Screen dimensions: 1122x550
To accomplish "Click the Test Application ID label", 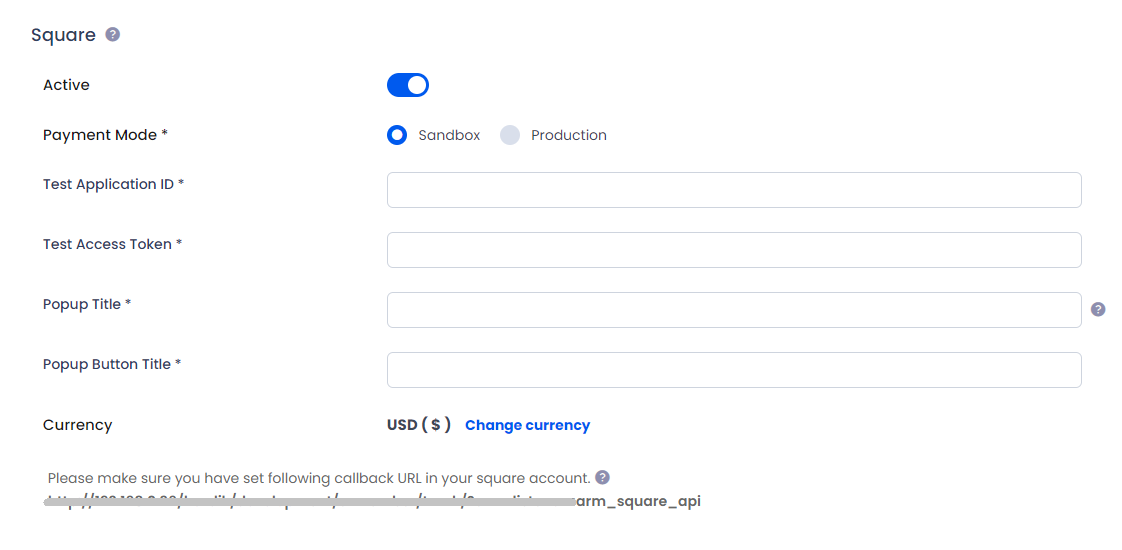I will pyautogui.click(x=114, y=184).
